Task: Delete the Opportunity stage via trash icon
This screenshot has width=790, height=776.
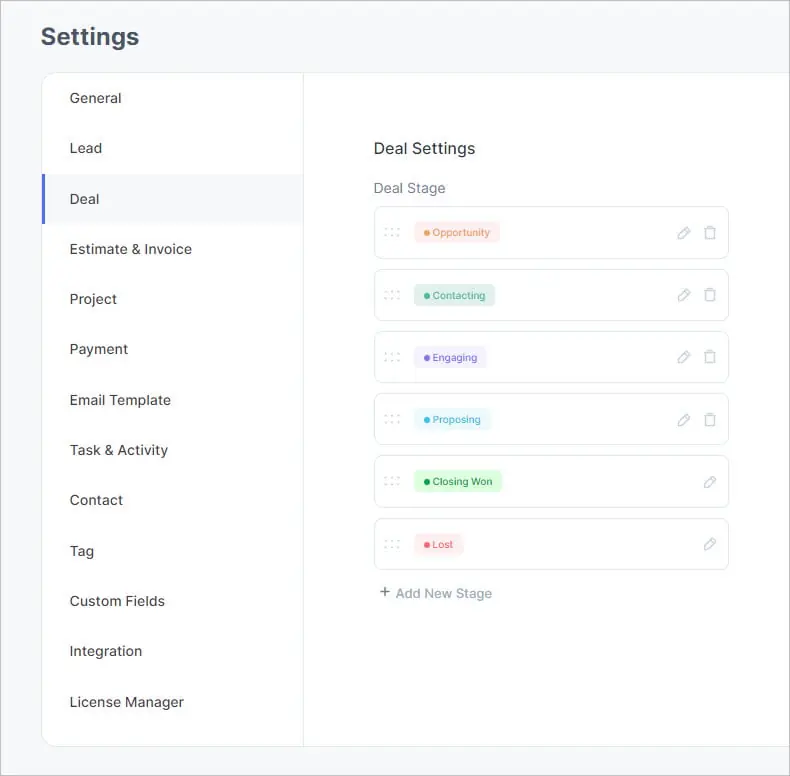Action: coord(710,233)
